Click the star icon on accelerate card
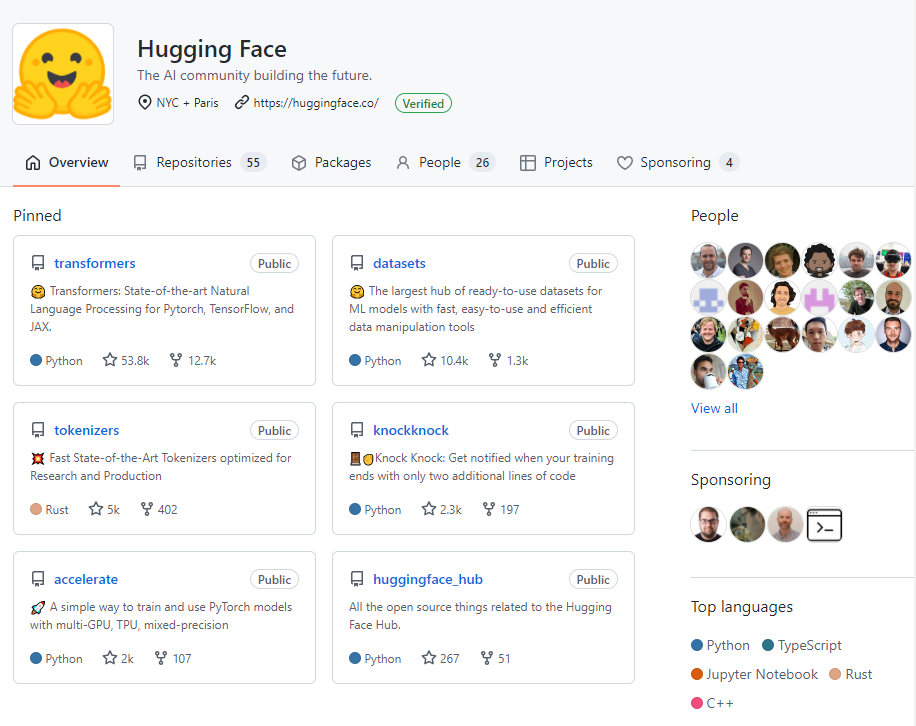The width and height of the screenshot is (916, 726). coord(110,658)
